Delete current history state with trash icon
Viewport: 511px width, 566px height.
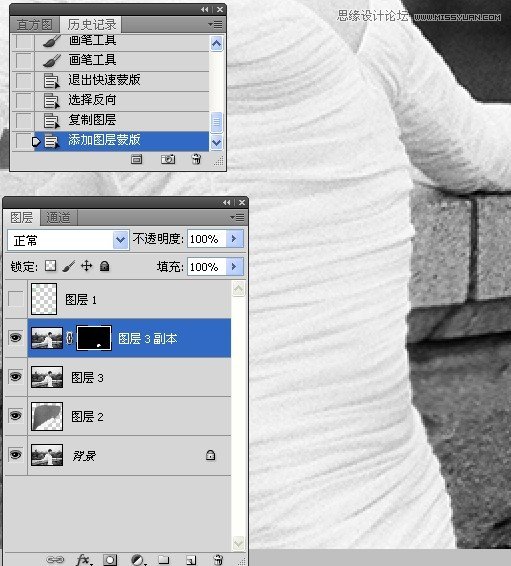pos(196,159)
